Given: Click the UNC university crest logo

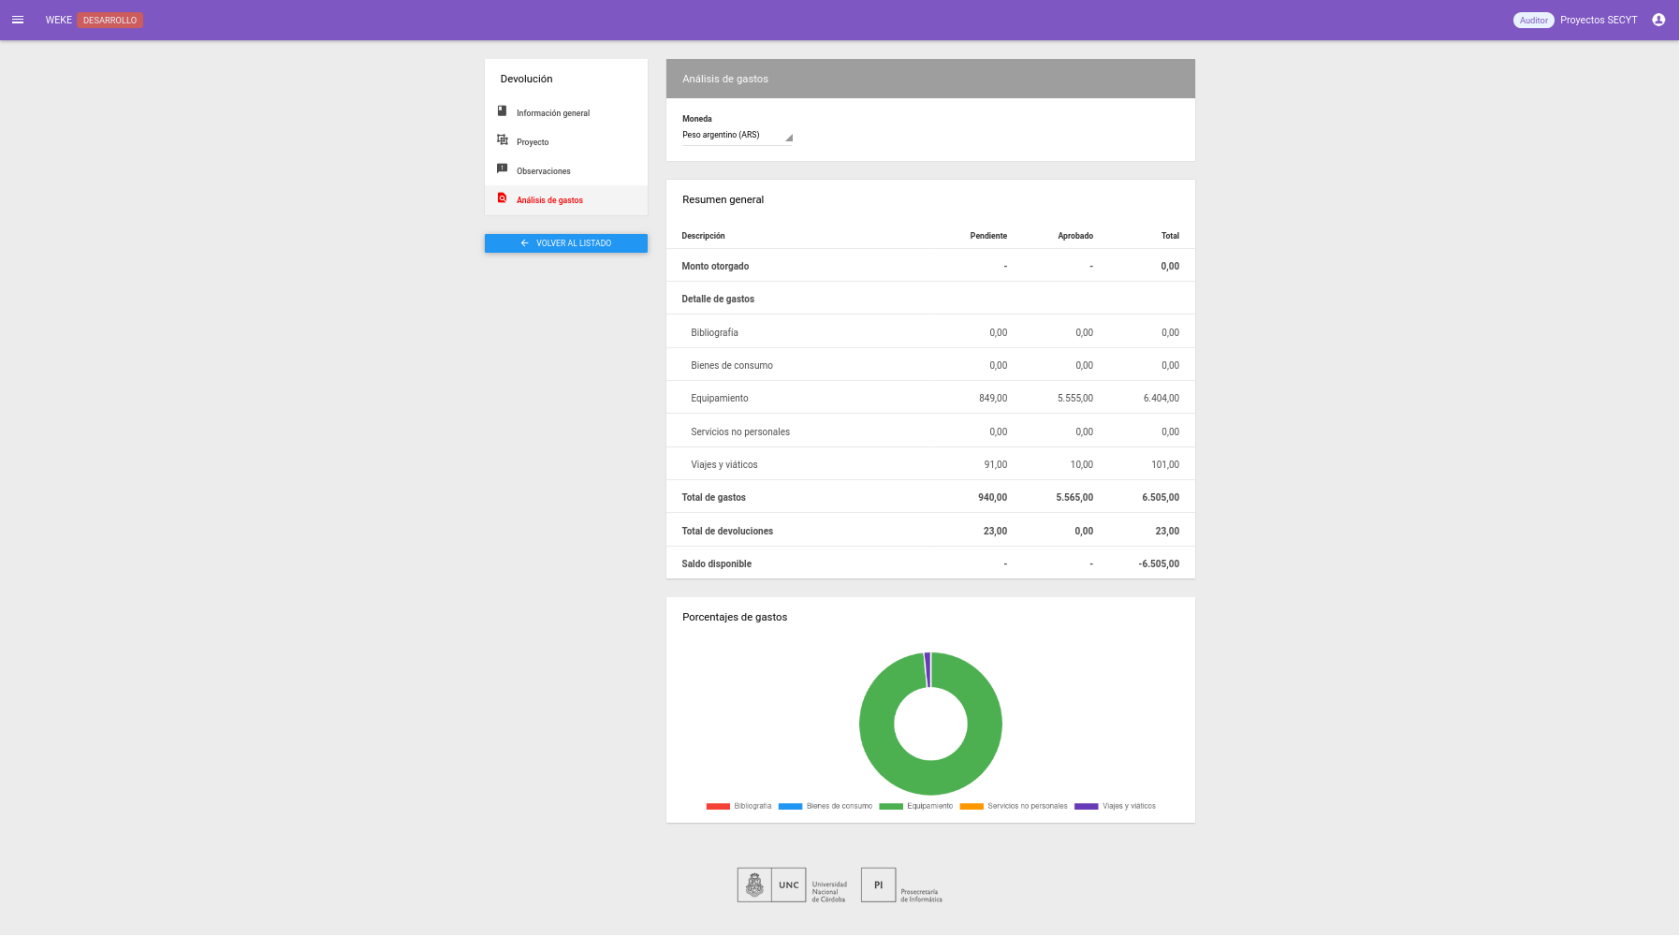Looking at the screenshot, I should (x=755, y=885).
